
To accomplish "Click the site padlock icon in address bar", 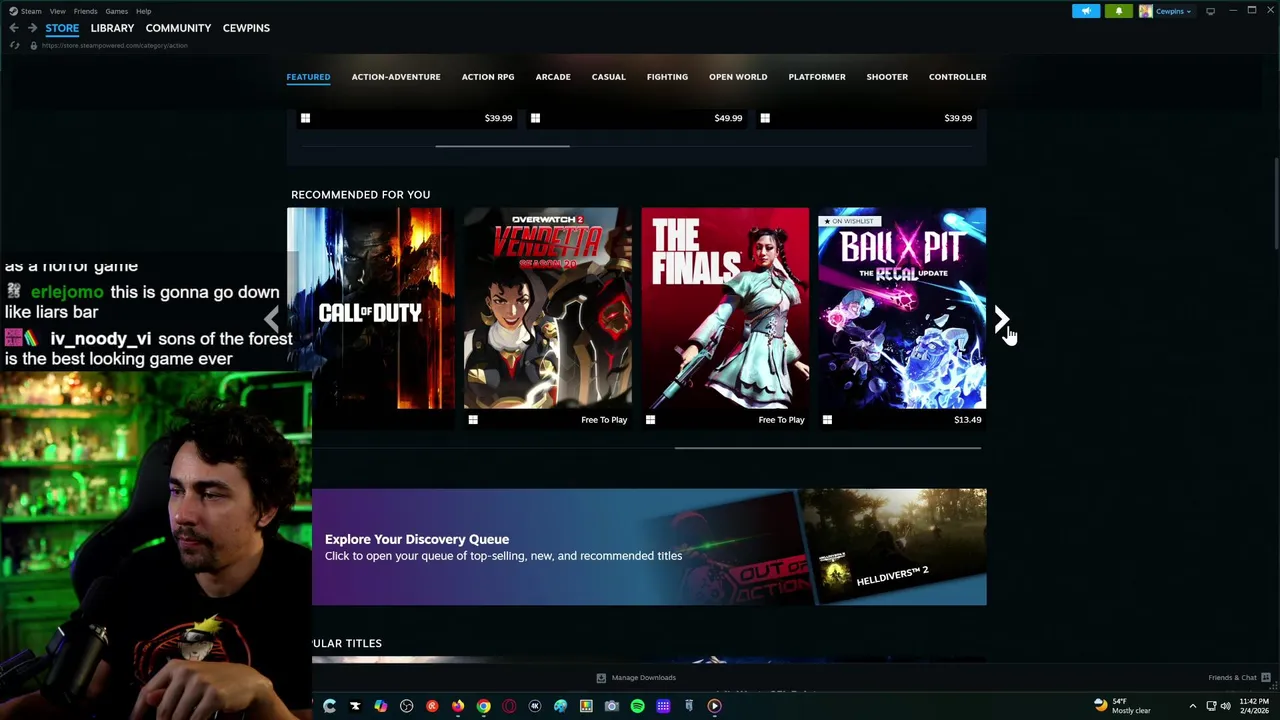I will [x=33, y=45].
